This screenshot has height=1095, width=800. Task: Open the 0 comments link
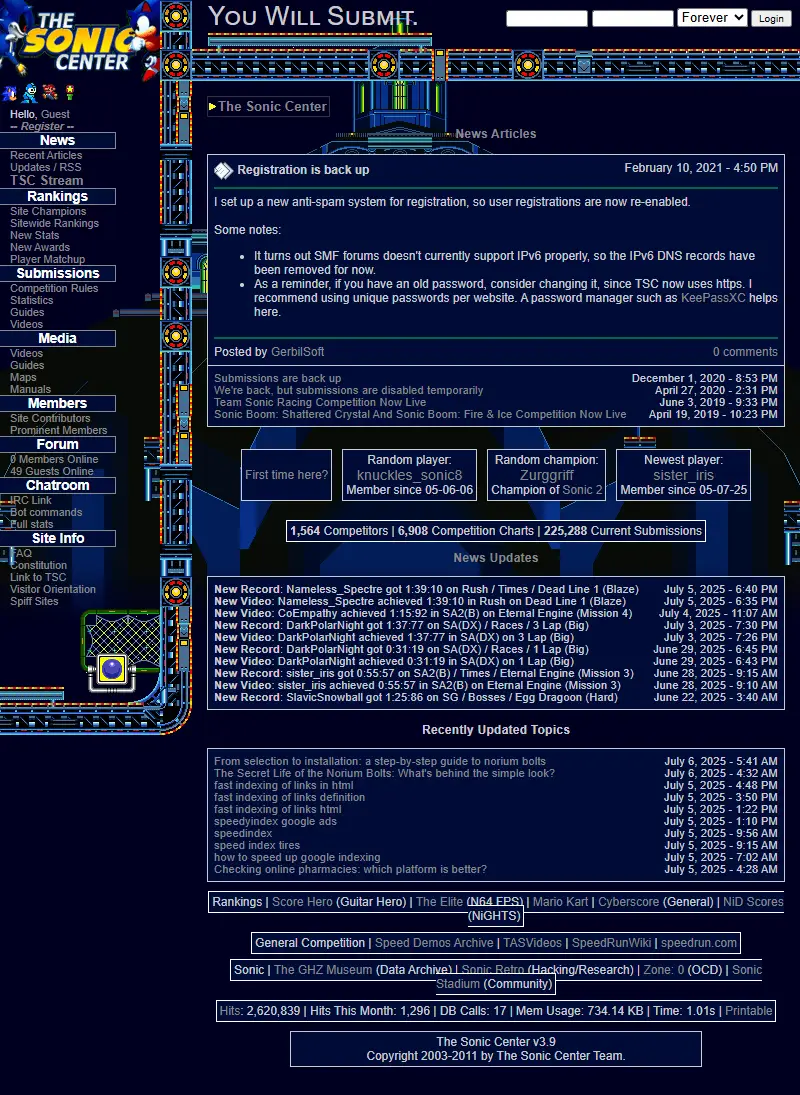[x=745, y=352]
